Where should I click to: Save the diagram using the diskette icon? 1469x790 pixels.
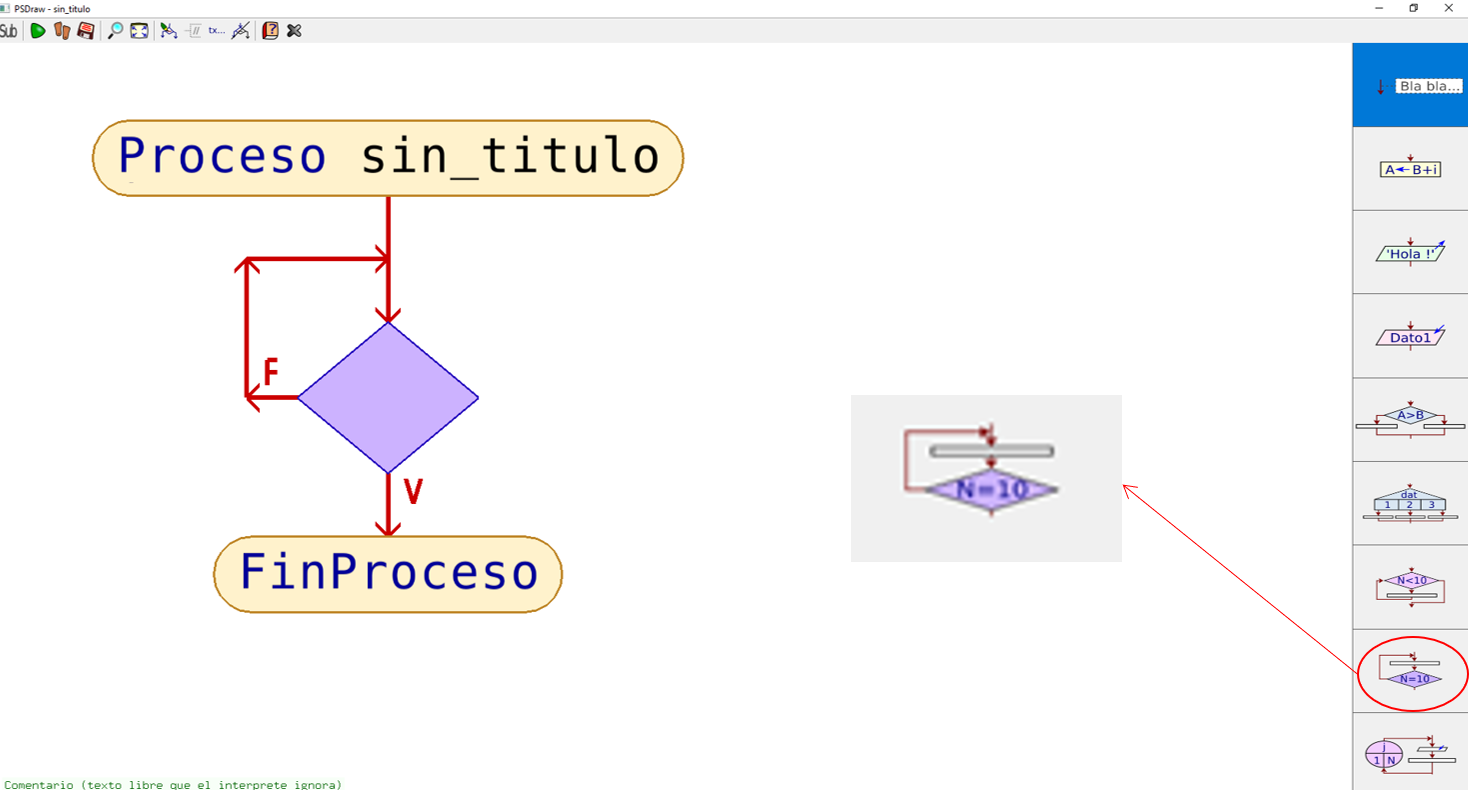pyautogui.click(x=86, y=31)
